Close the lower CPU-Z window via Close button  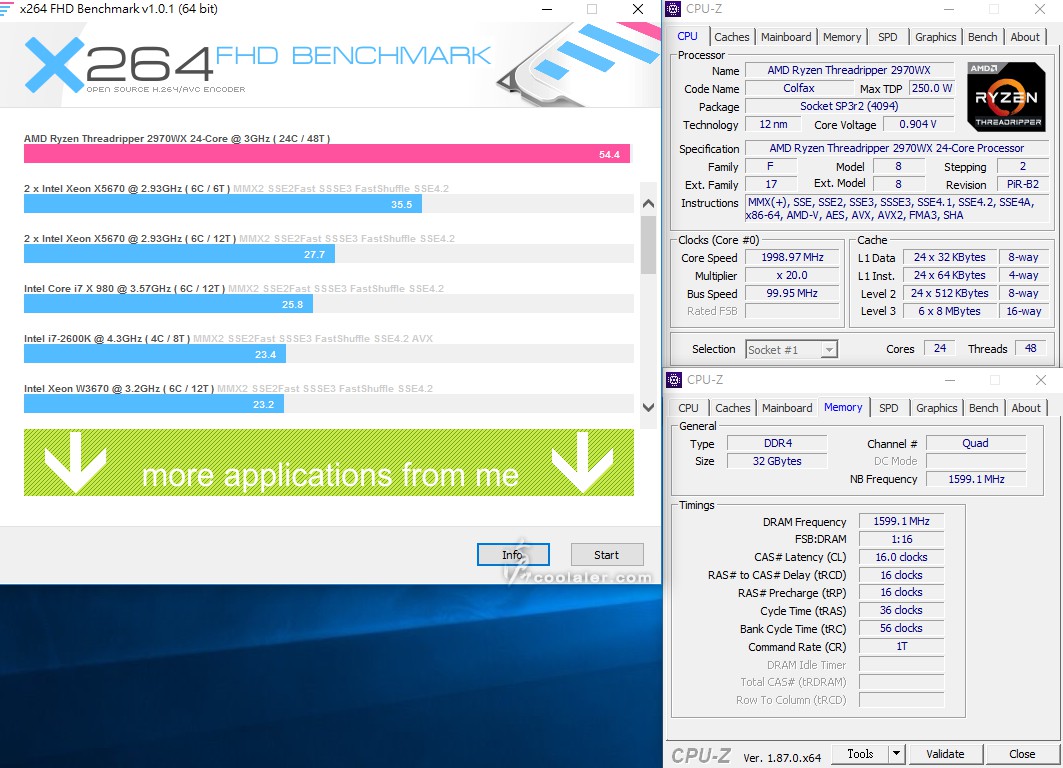point(1022,754)
